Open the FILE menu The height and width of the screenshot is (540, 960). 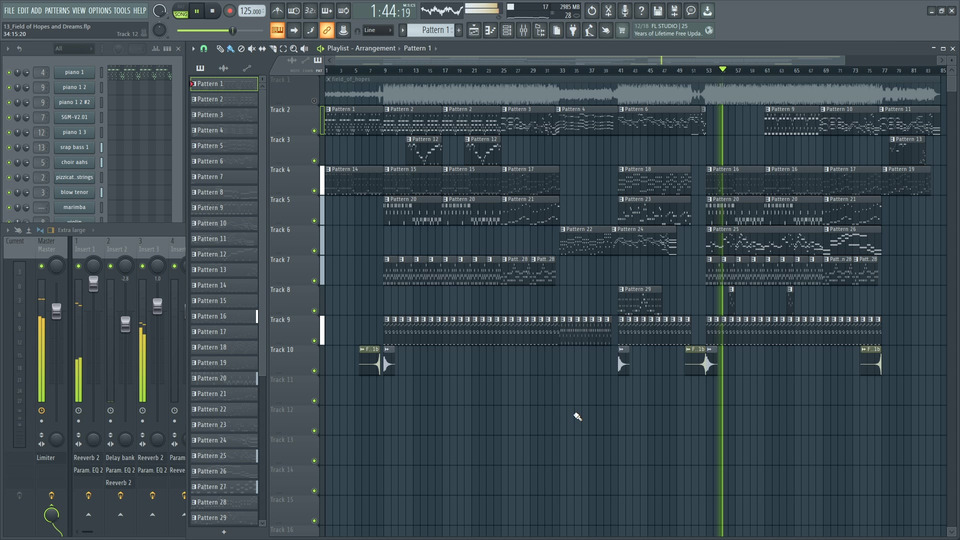pyautogui.click(x=9, y=10)
